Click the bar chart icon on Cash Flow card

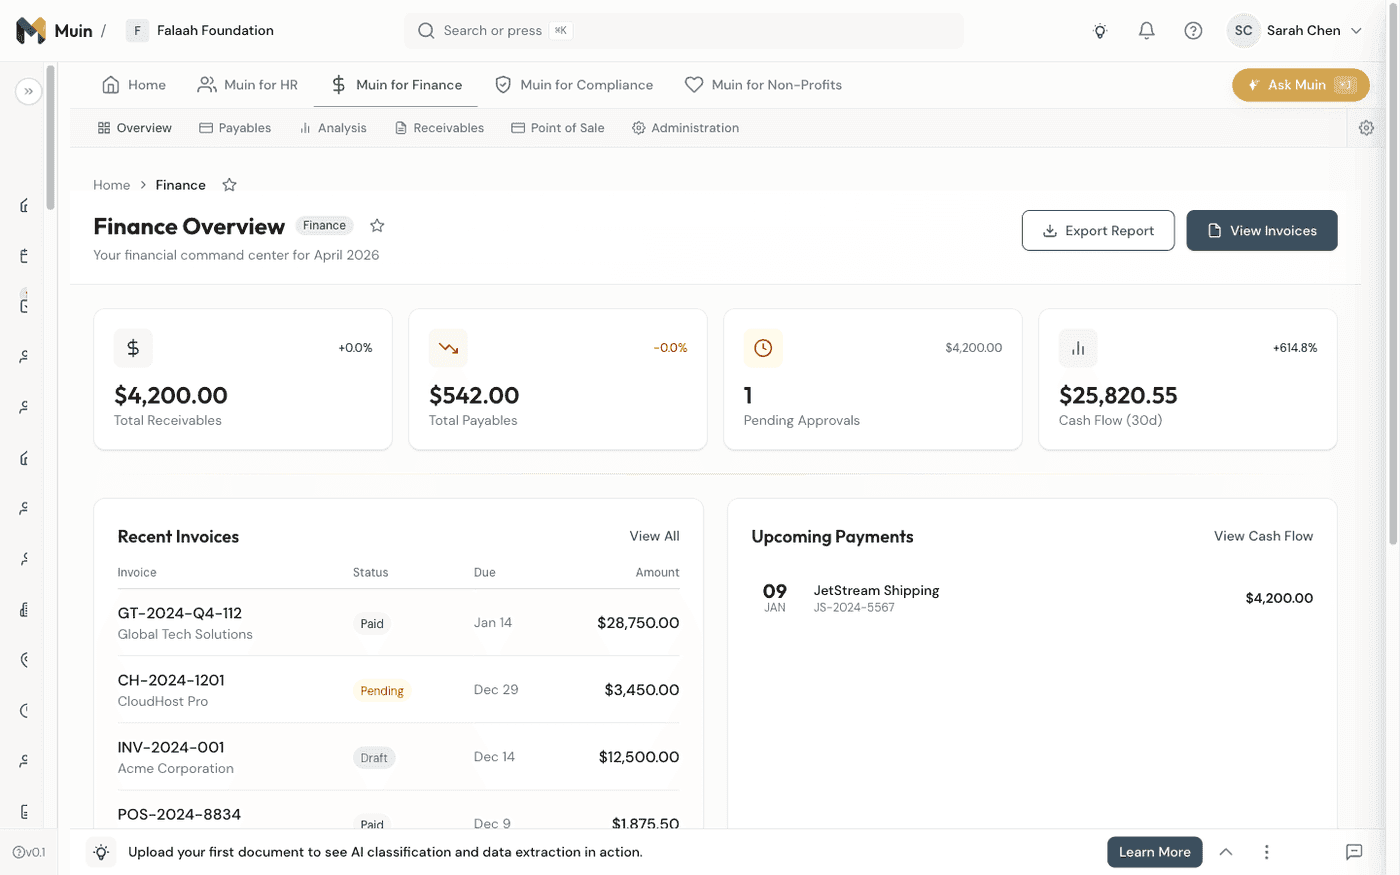pos(1078,347)
